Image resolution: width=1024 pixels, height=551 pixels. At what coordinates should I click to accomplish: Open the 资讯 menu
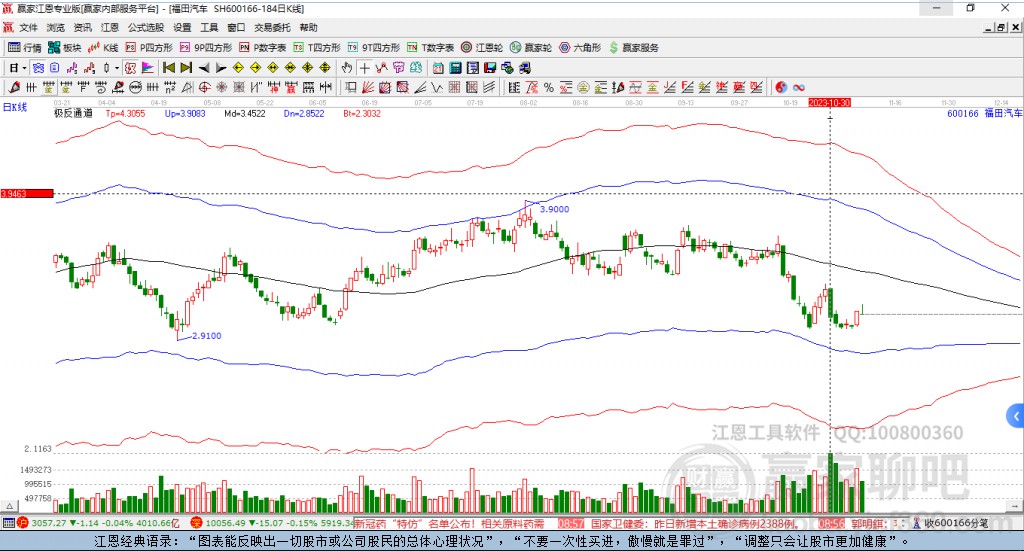coord(82,27)
